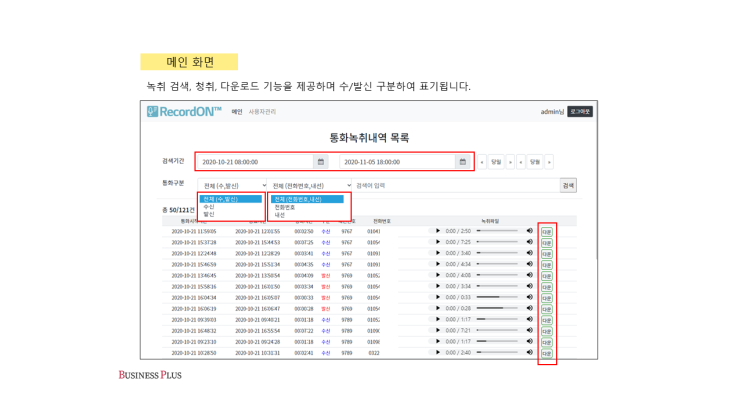Open the 전체 (전화번호,내선) search field dropdown
The width and height of the screenshot is (743, 418).
(309, 185)
